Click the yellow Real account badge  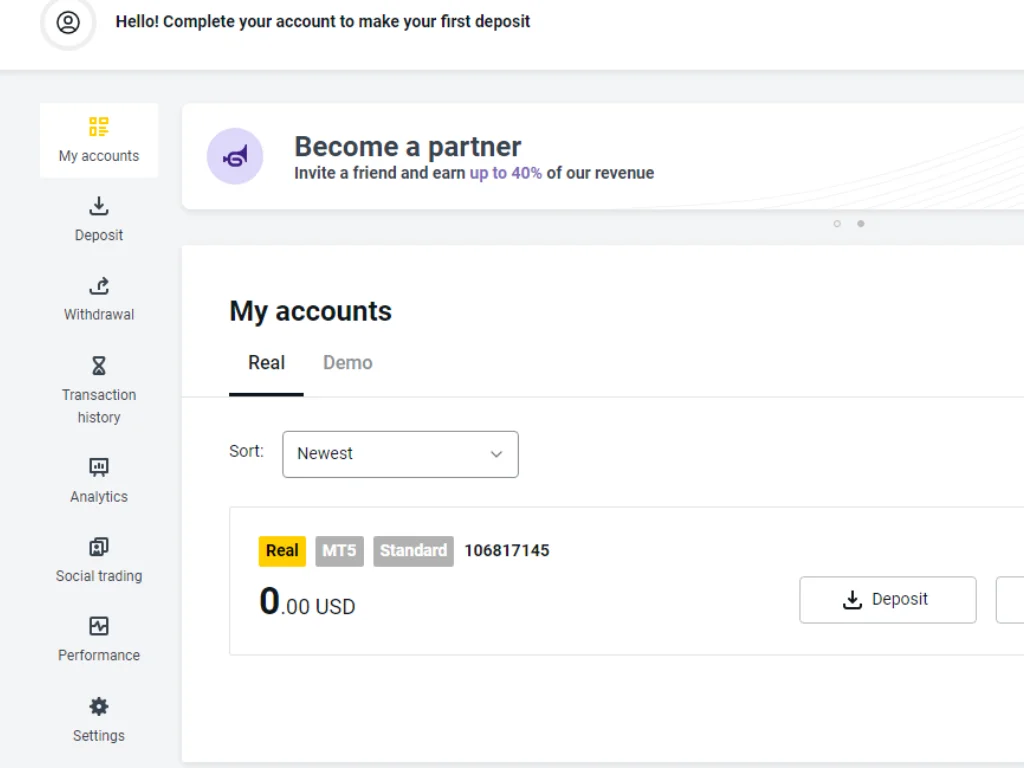(x=281, y=550)
